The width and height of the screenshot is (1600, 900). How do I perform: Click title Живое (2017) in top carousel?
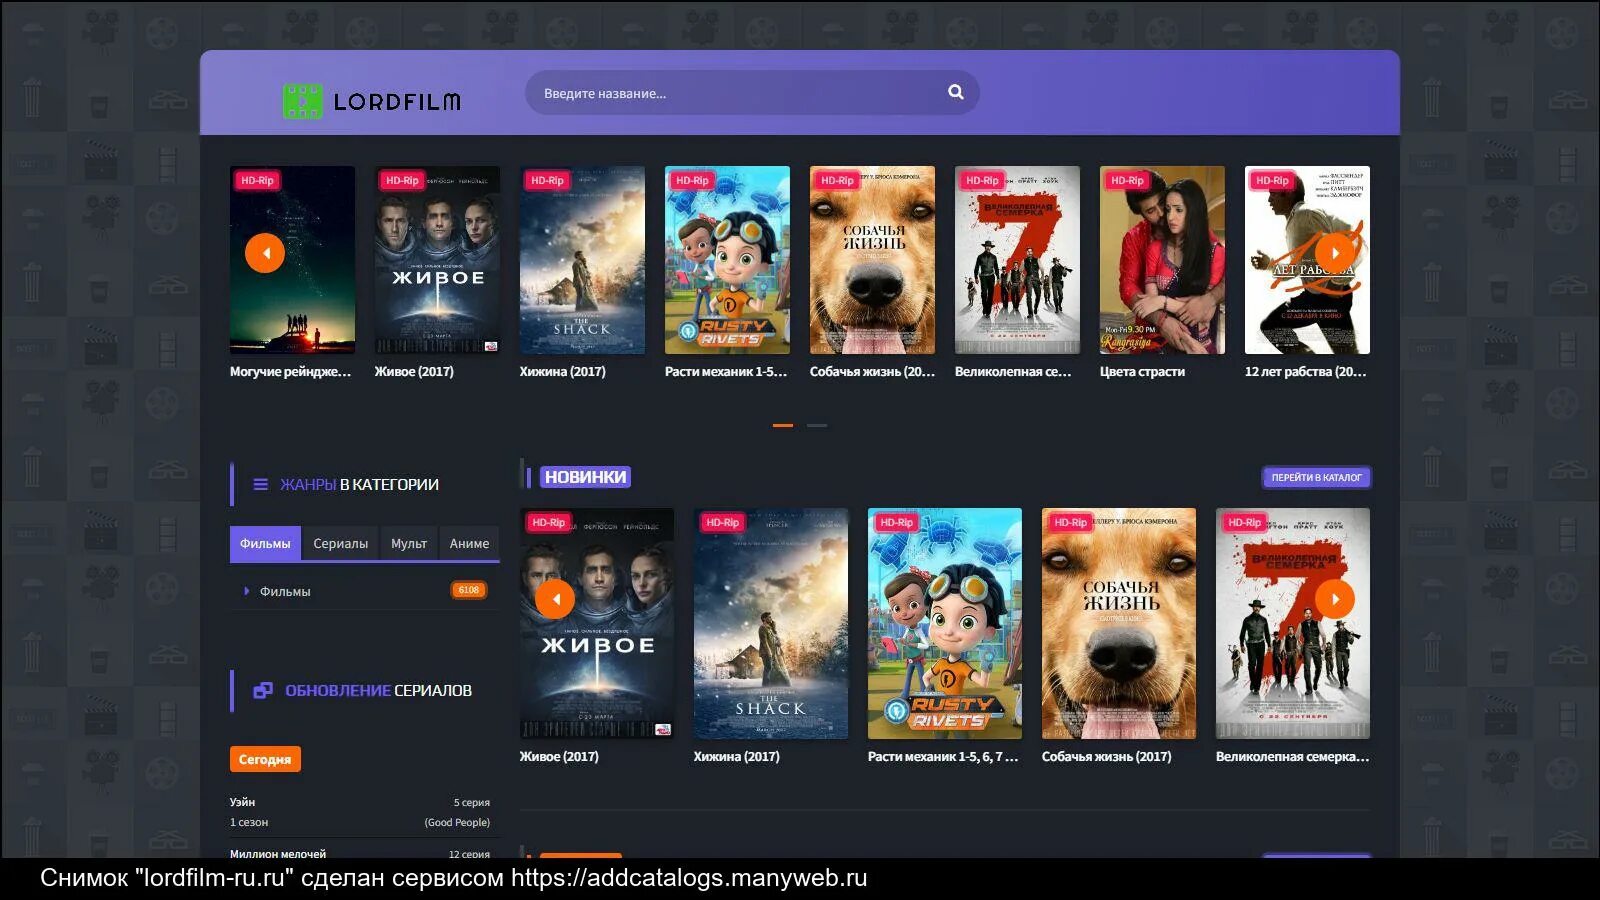tap(414, 371)
